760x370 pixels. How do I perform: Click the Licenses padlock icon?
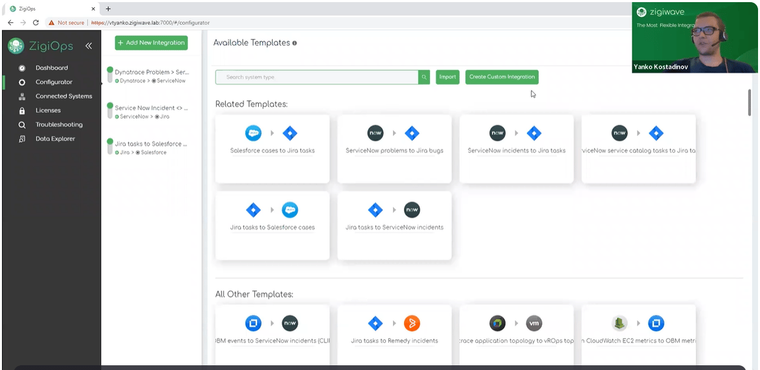point(22,111)
